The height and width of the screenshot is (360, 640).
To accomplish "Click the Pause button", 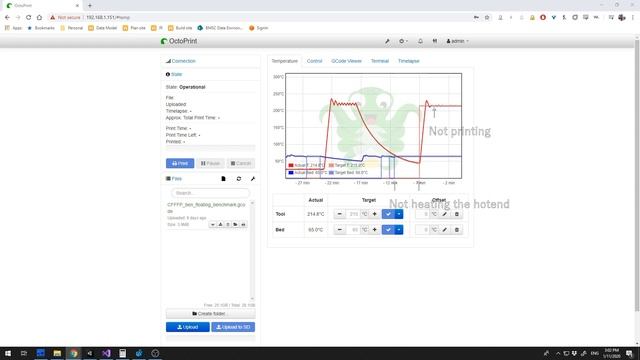I will [x=210, y=163].
